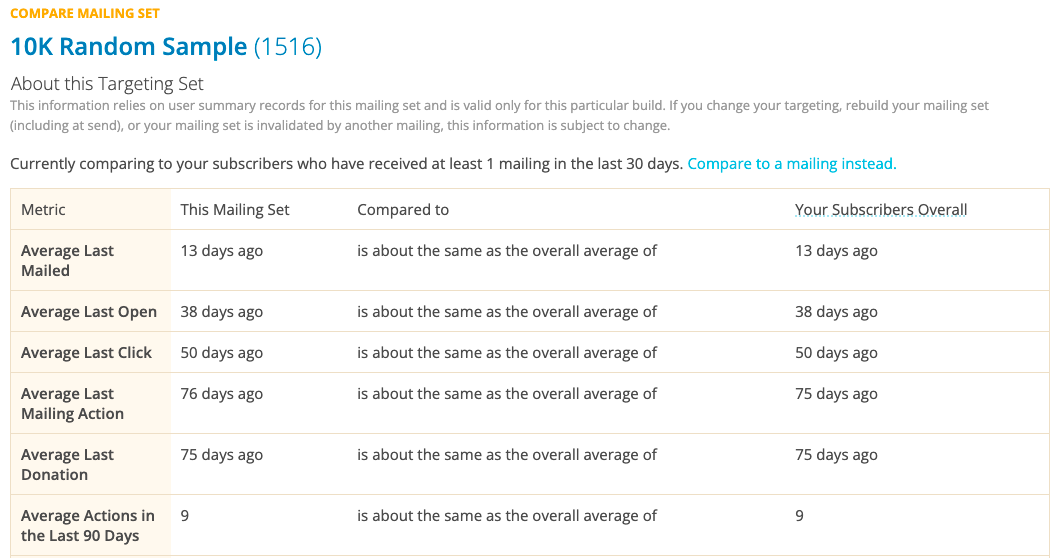Click the "76 days ago" mailing set value
Image resolution: width=1062 pixels, height=558 pixels.
221,394
